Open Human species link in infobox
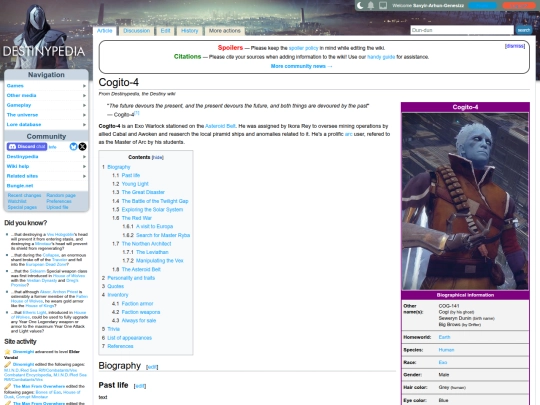540x405 pixels. tap(446, 350)
